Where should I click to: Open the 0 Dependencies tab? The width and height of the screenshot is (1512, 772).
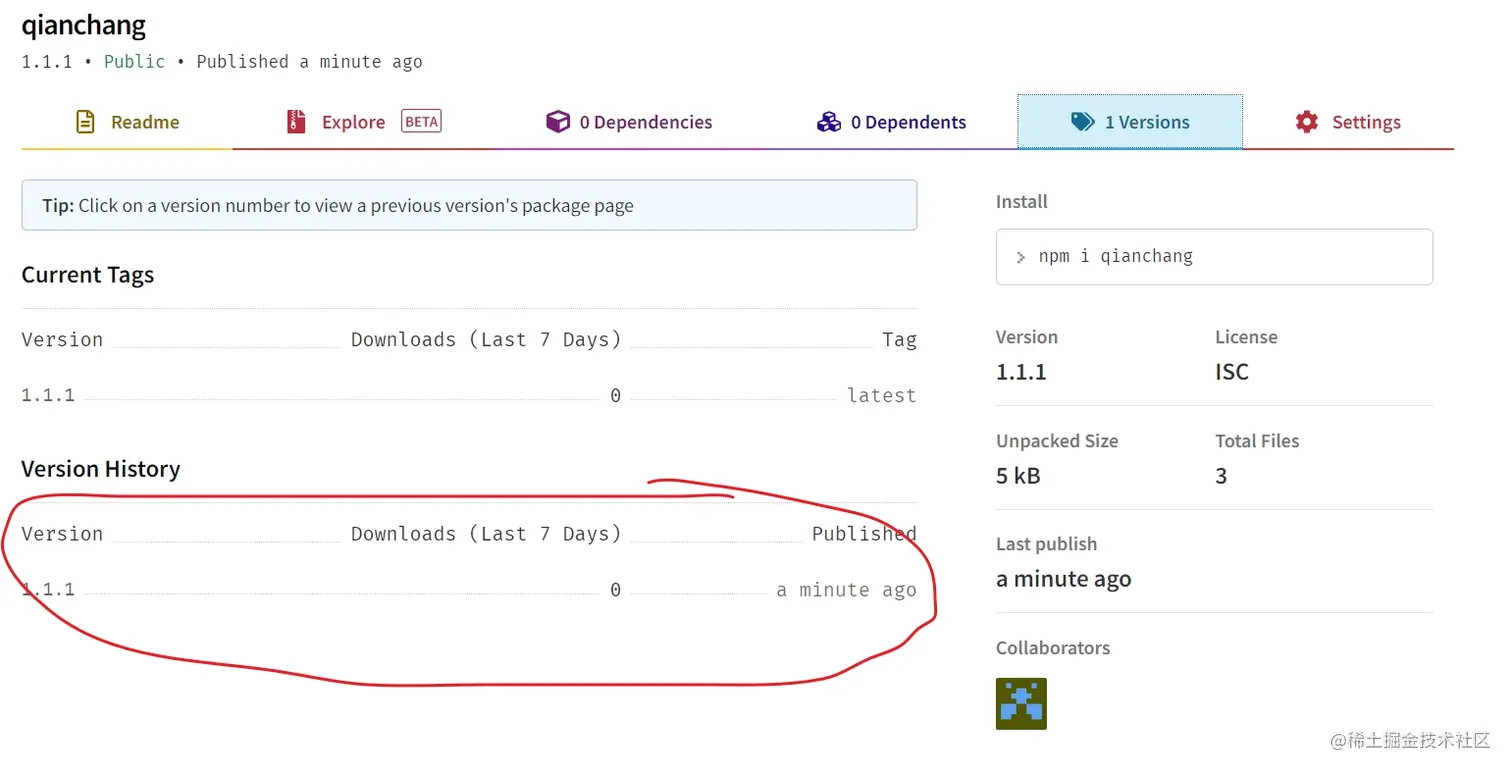pyautogui.click(x=645, y=121)
